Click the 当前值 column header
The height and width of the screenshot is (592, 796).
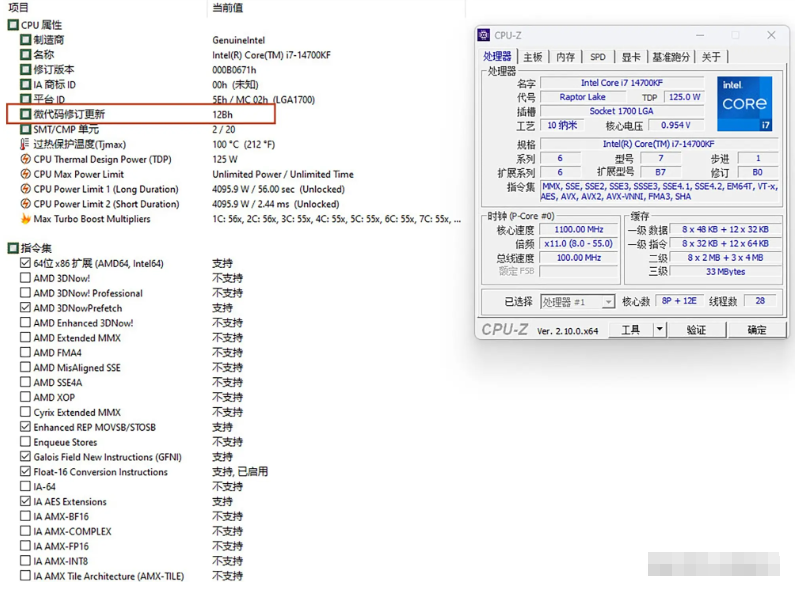pyautogui.click(x=227, y=8)
